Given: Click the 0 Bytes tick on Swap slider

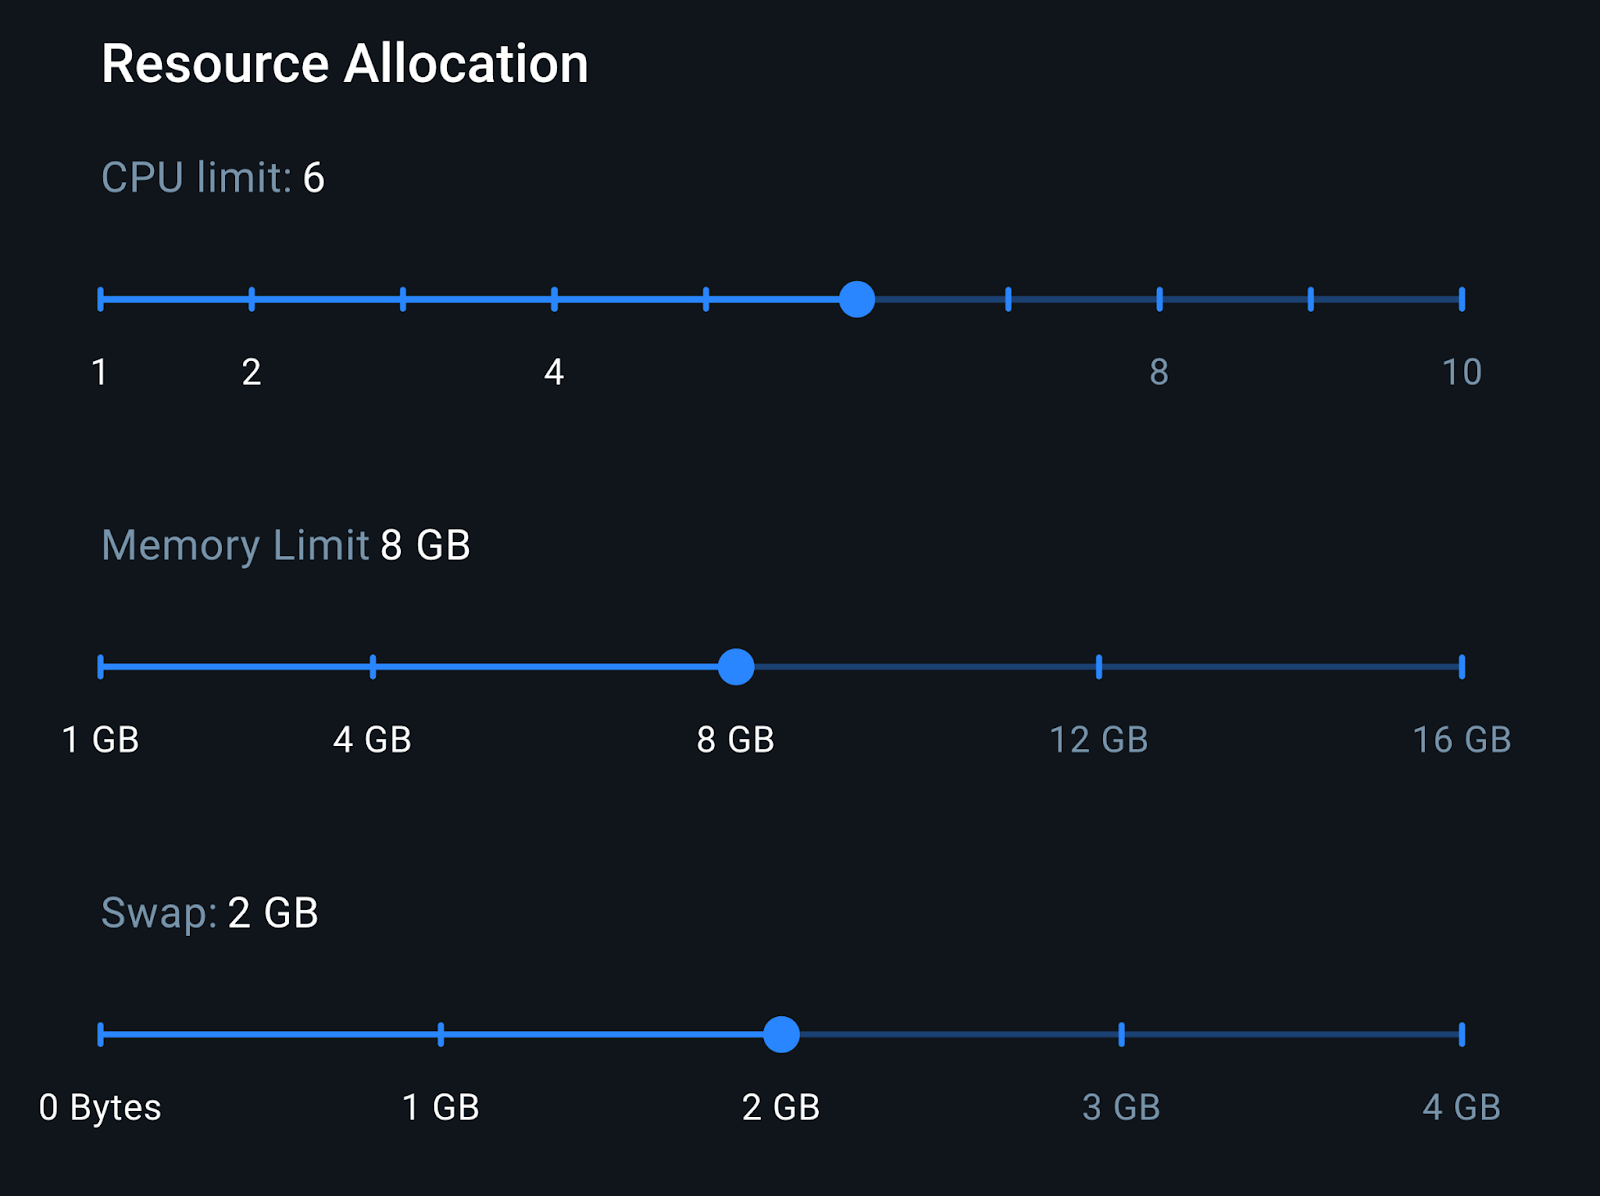Looking at the screenshot, I should click(99, 1036).
